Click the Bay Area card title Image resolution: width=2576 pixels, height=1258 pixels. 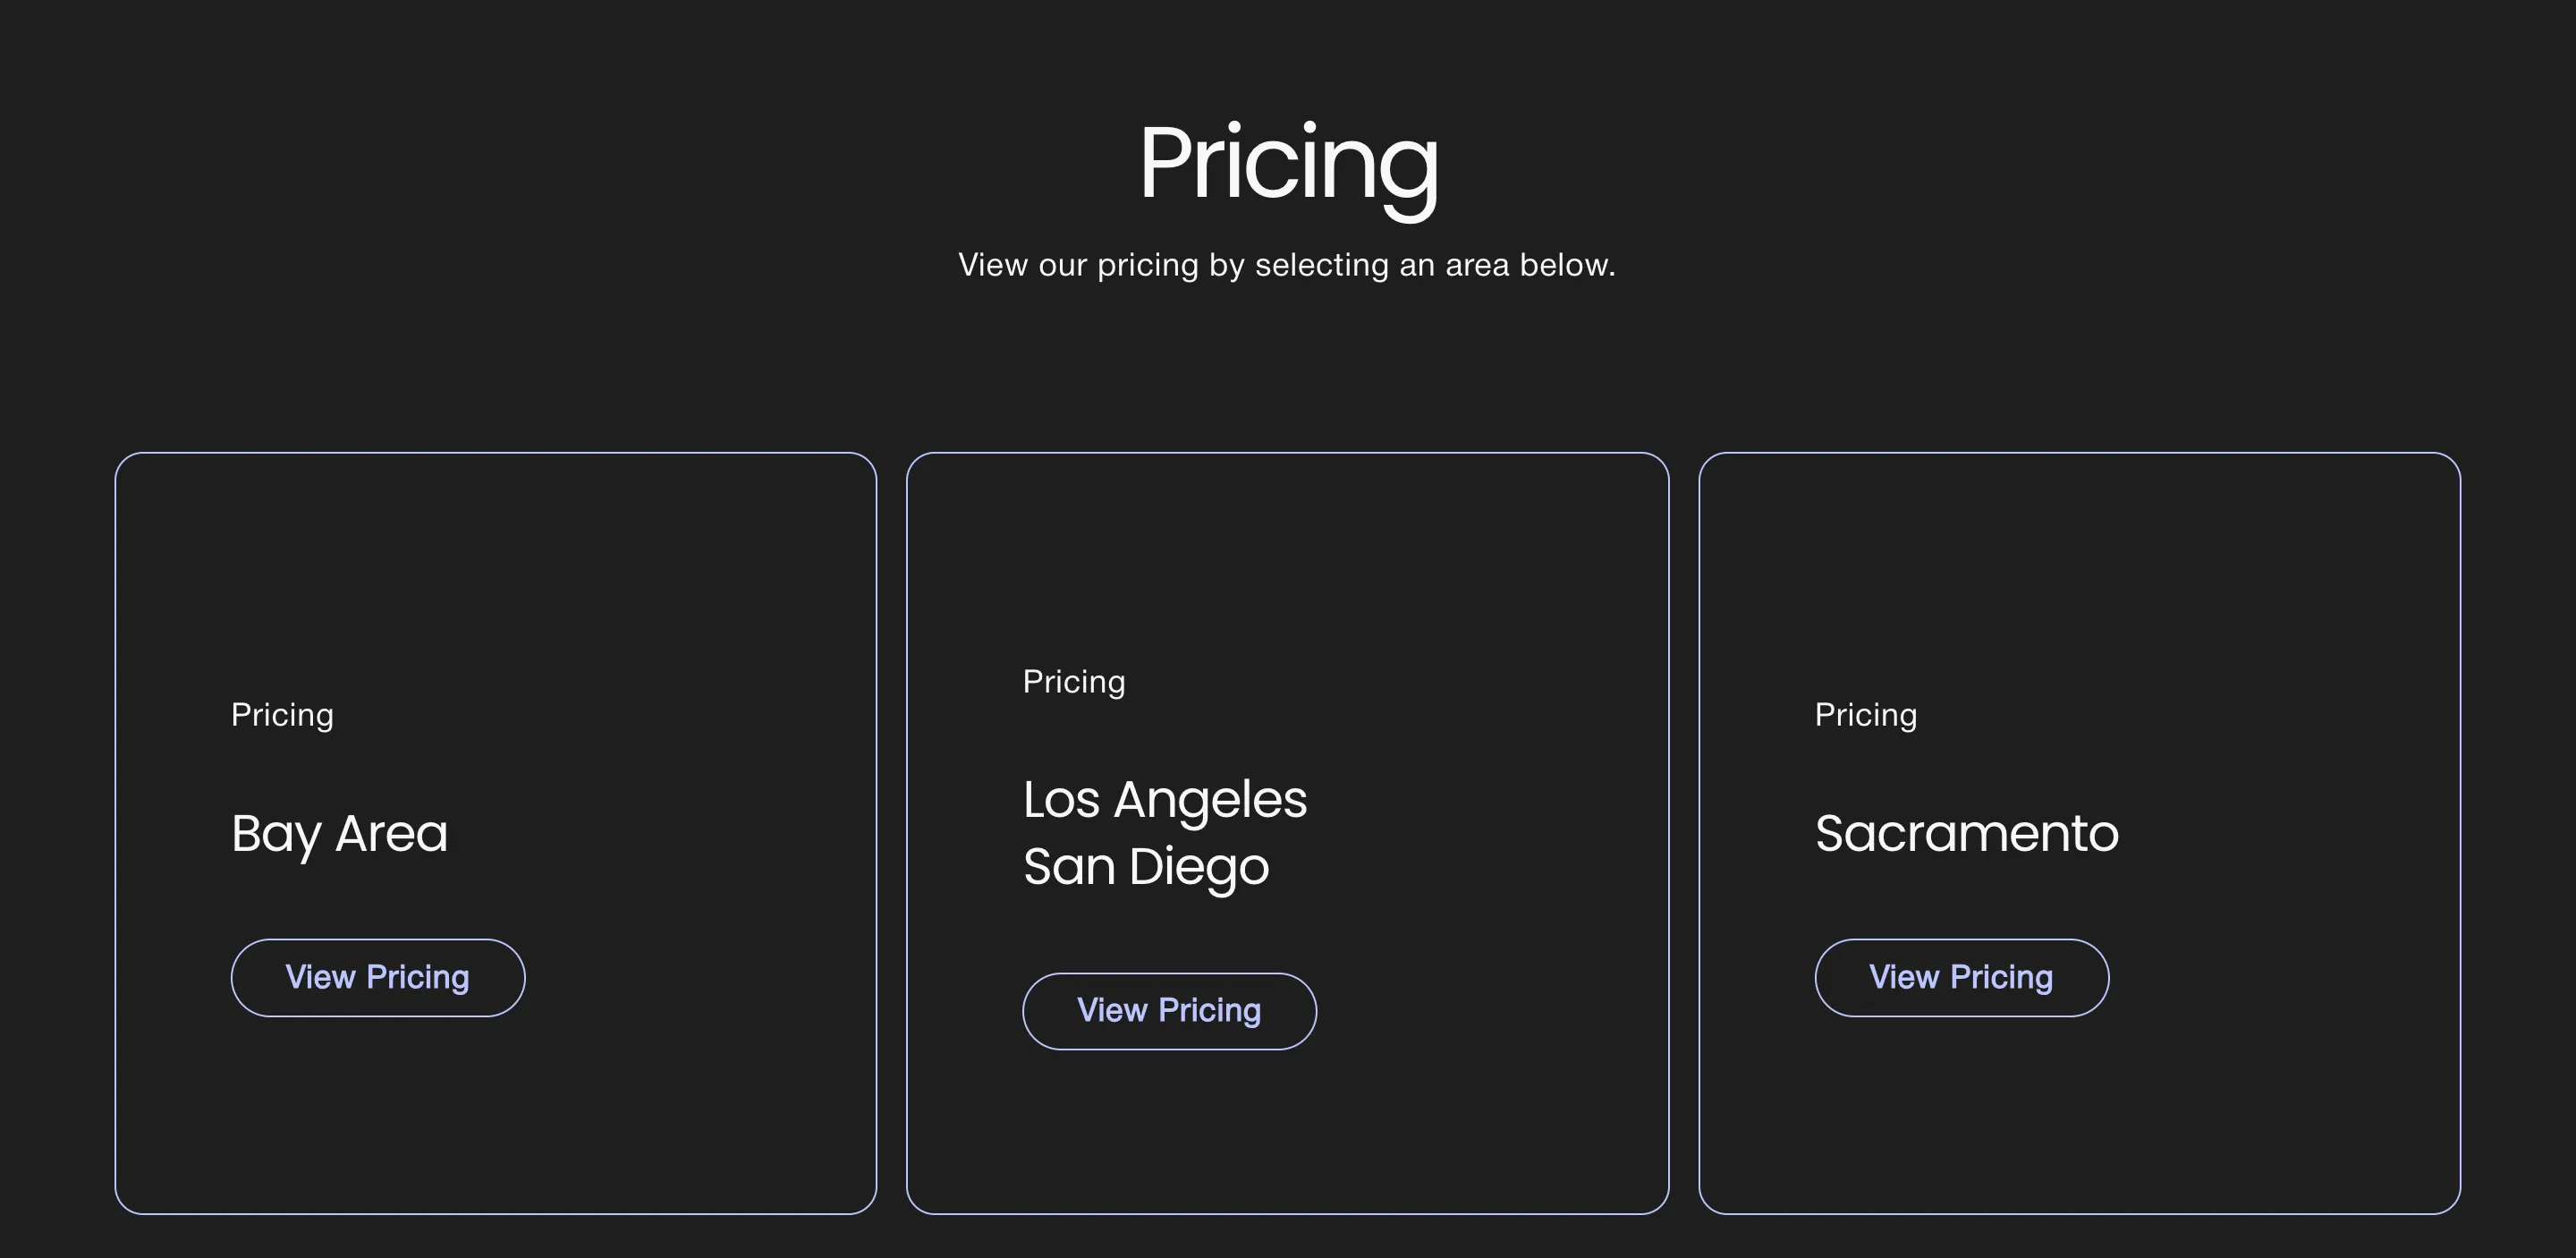(x=340, y=835)
